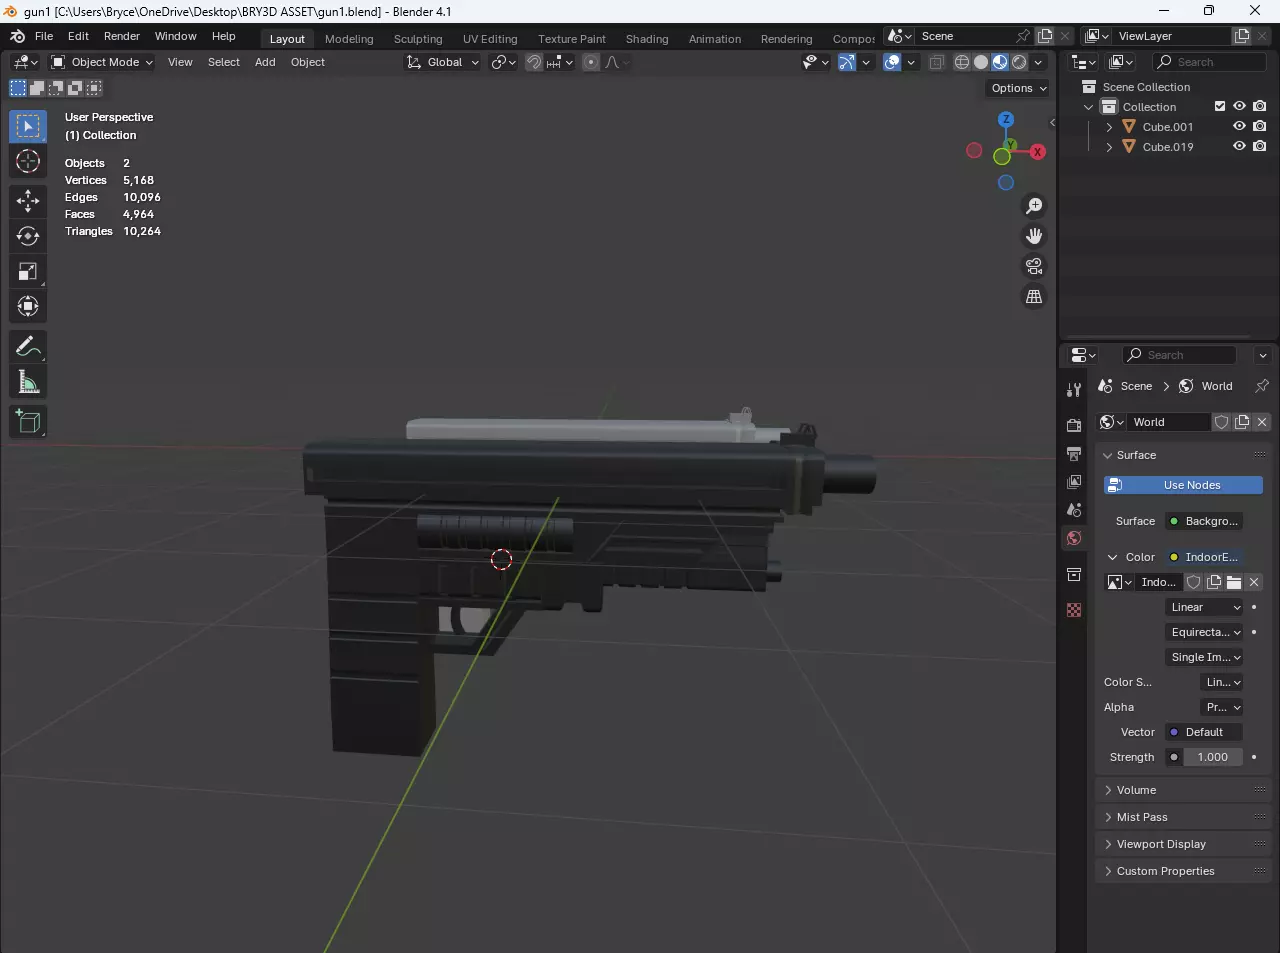This screenshot has width=1280, height=953.
Task: Click the Use Nodes button
Action: 1184,485
